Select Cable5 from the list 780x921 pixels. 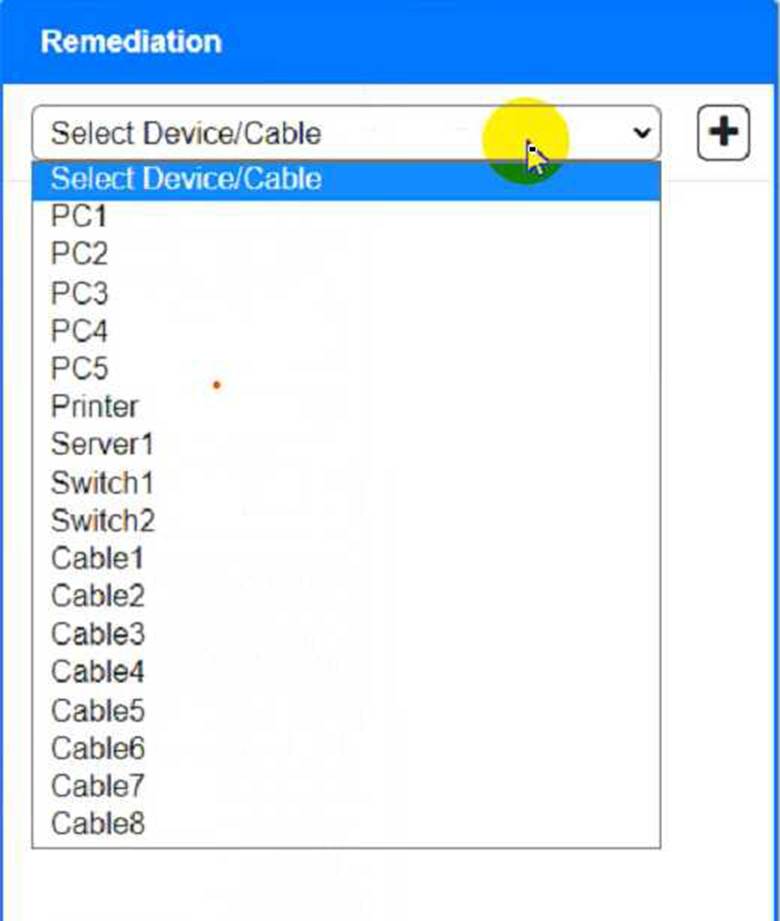(347, 711)
